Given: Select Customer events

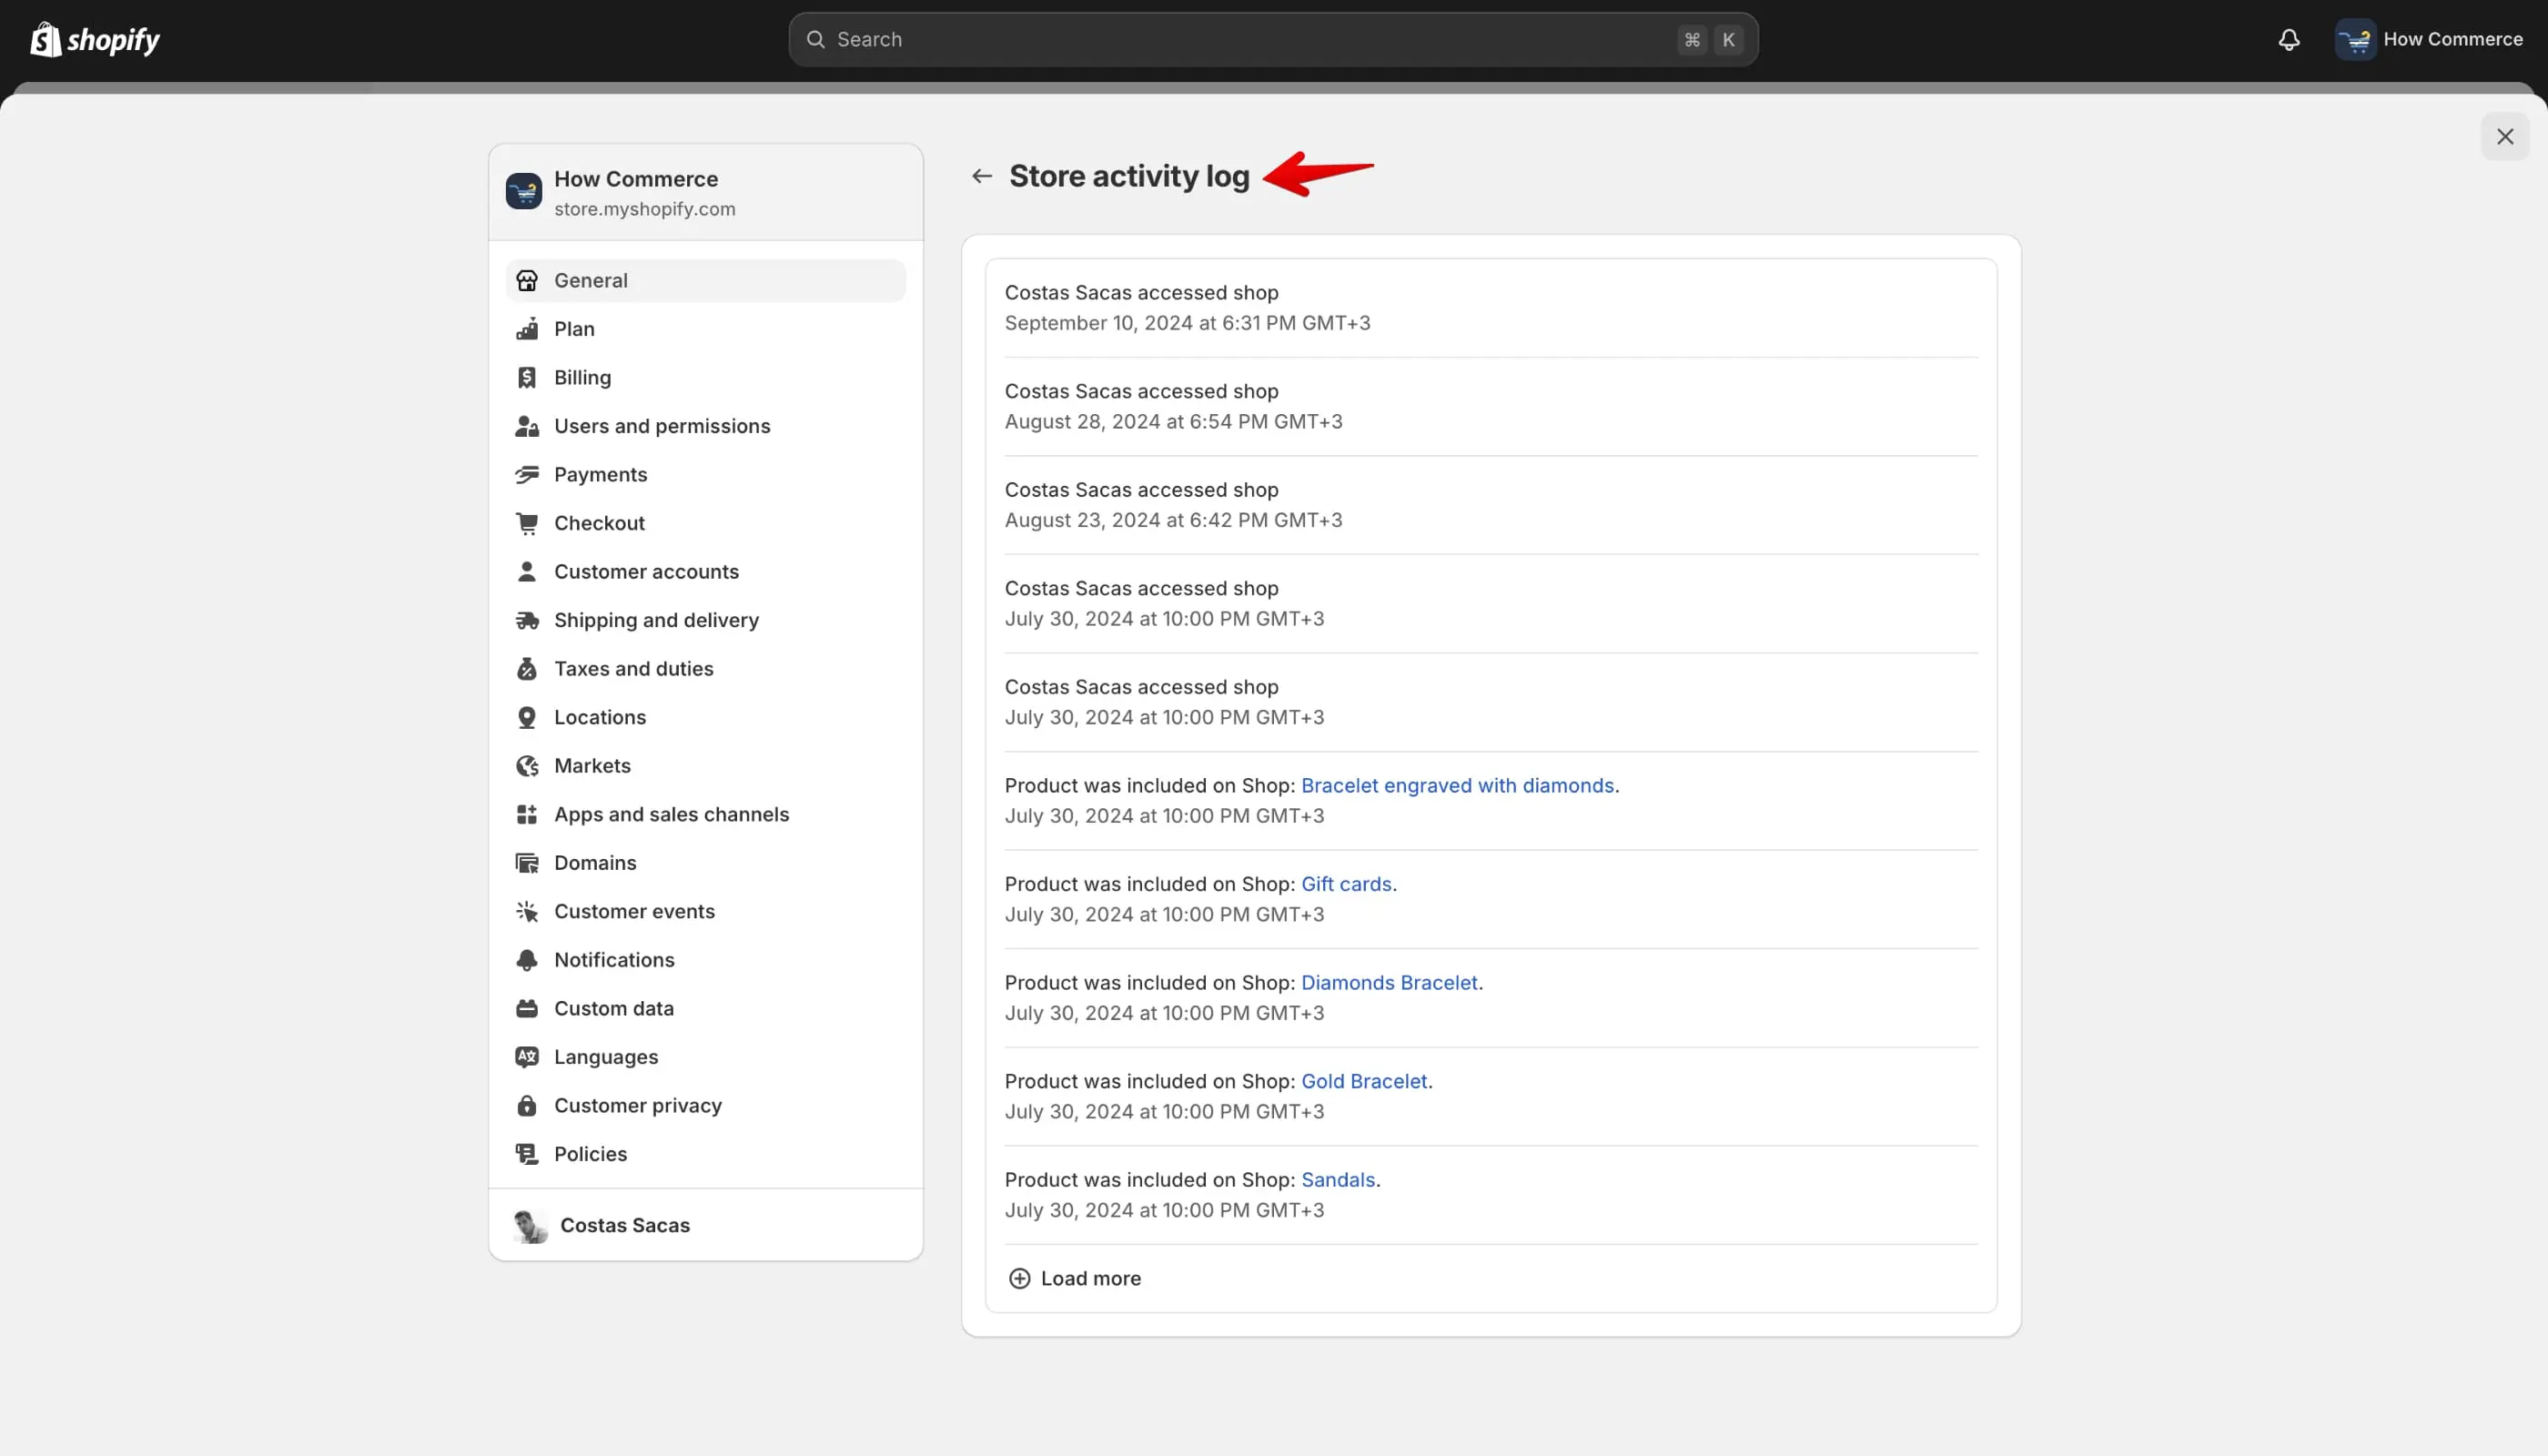Looking at the screenshot, I should click(706, 911).
